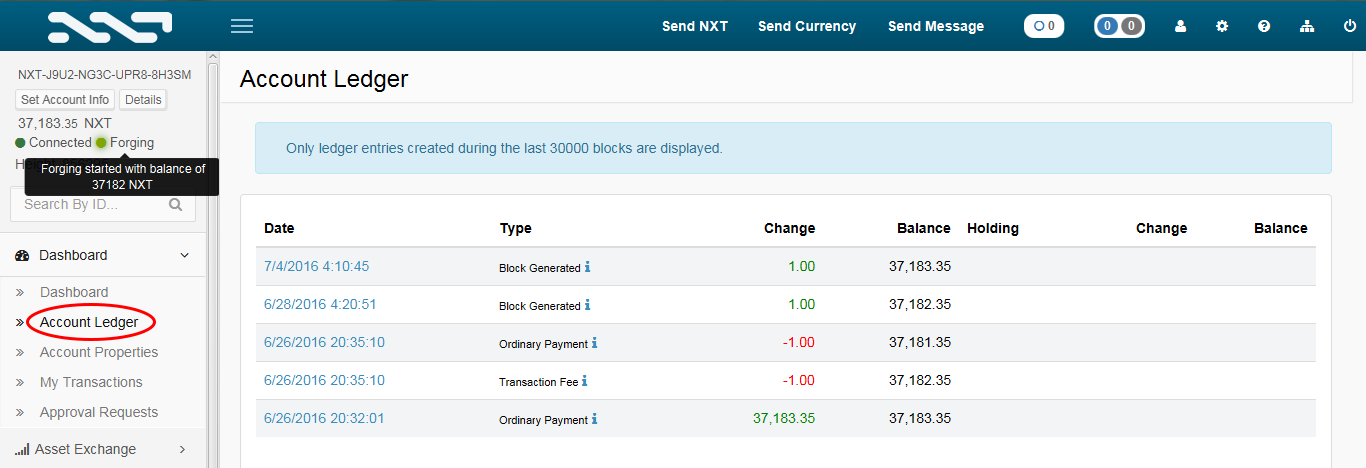1366x468 pixels.
Task: Click the white notification counter badge
Action: (x=1044, y=27)
